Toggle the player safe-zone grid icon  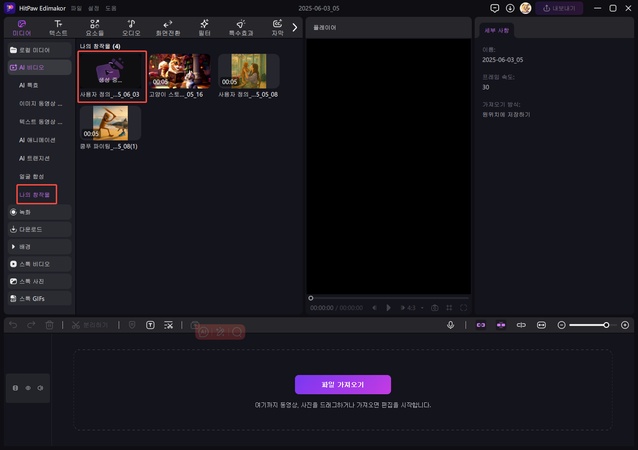tap(449, 308)
